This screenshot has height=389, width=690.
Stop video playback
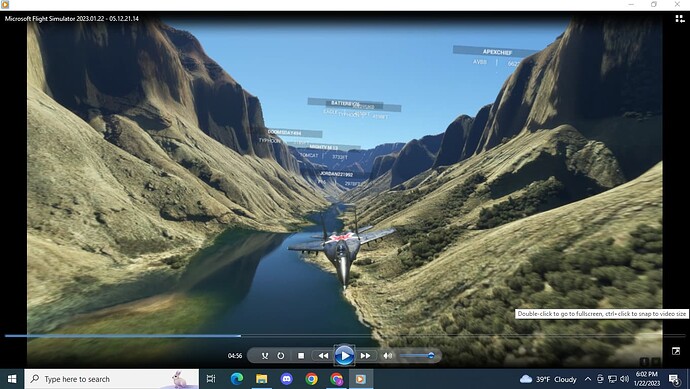point(301,356)
